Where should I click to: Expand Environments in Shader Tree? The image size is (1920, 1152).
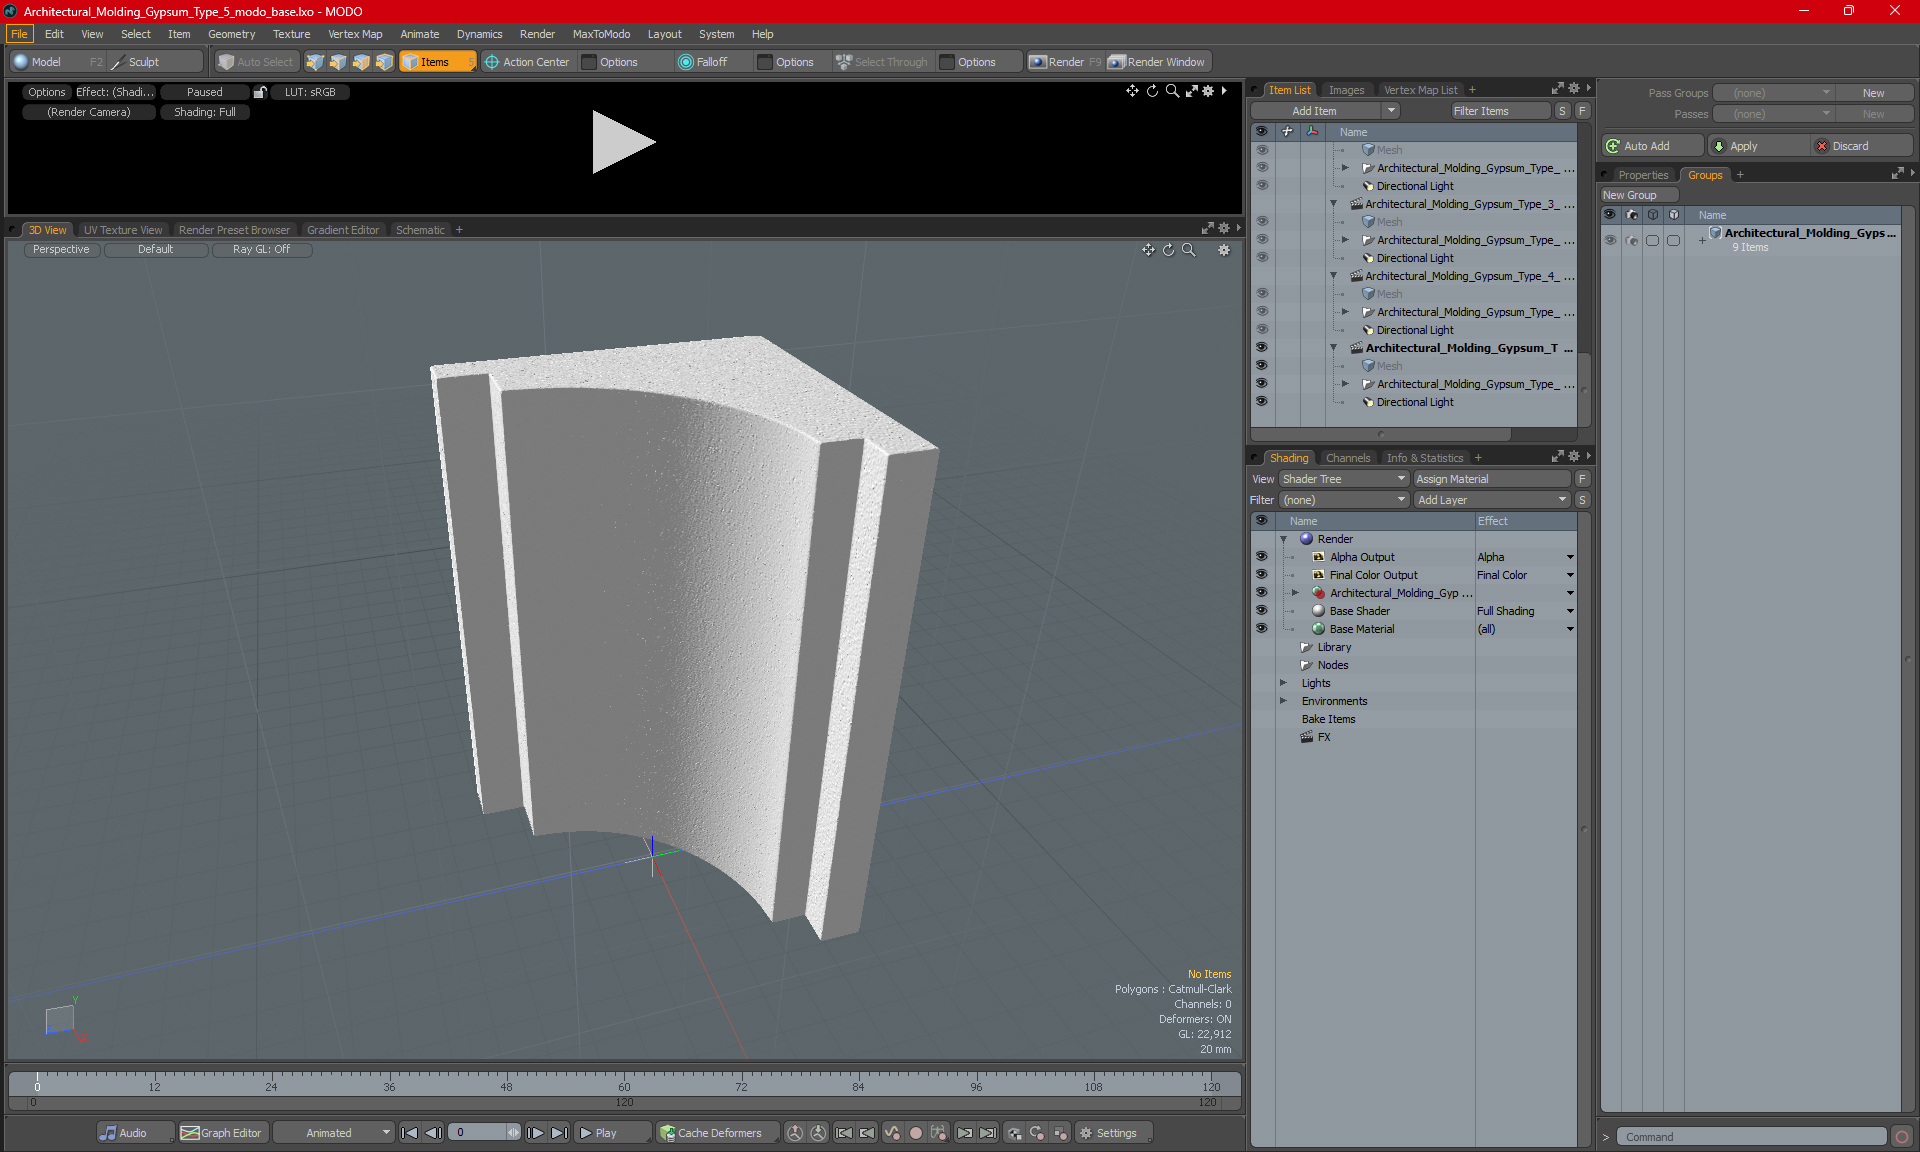click(1284, 701)
